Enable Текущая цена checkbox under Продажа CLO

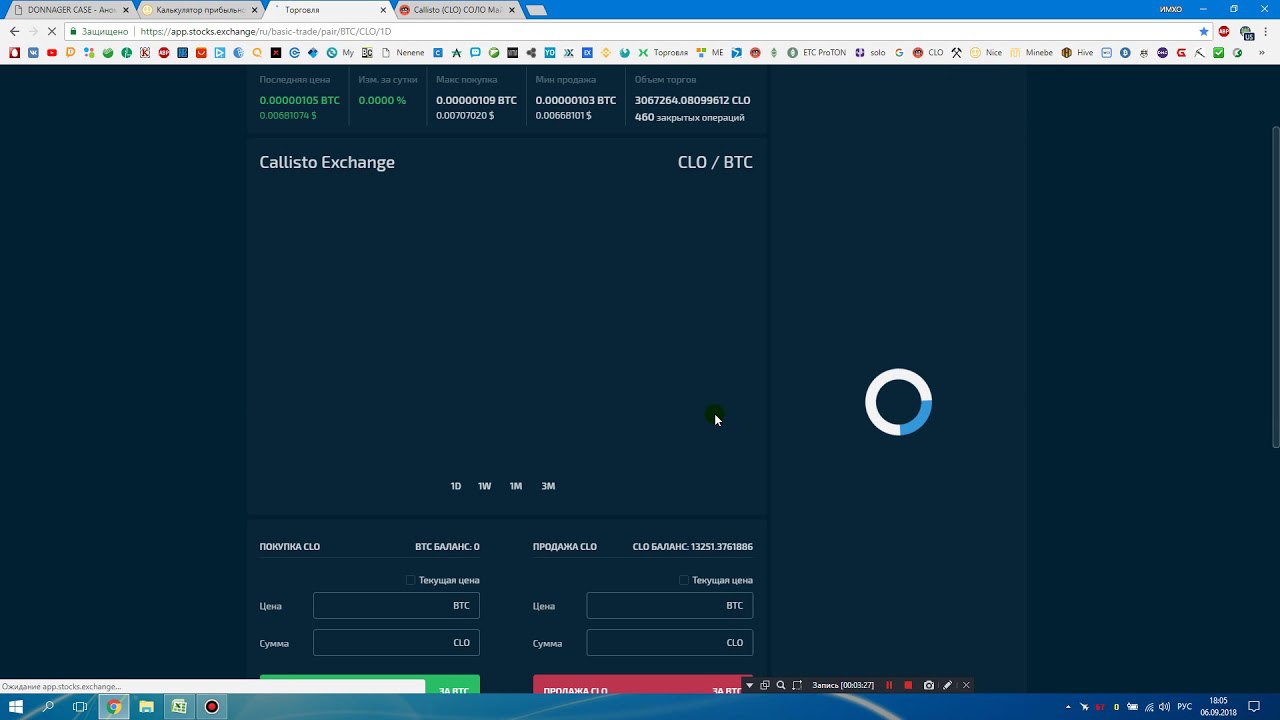[x=684, y=580]
